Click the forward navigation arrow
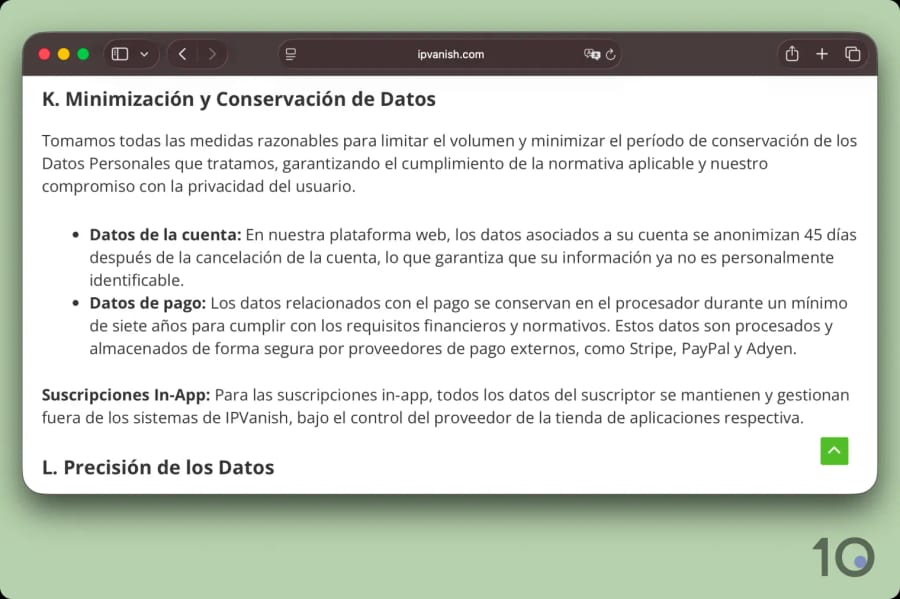This screenshot has width=900, height=599. click(212, 53)
